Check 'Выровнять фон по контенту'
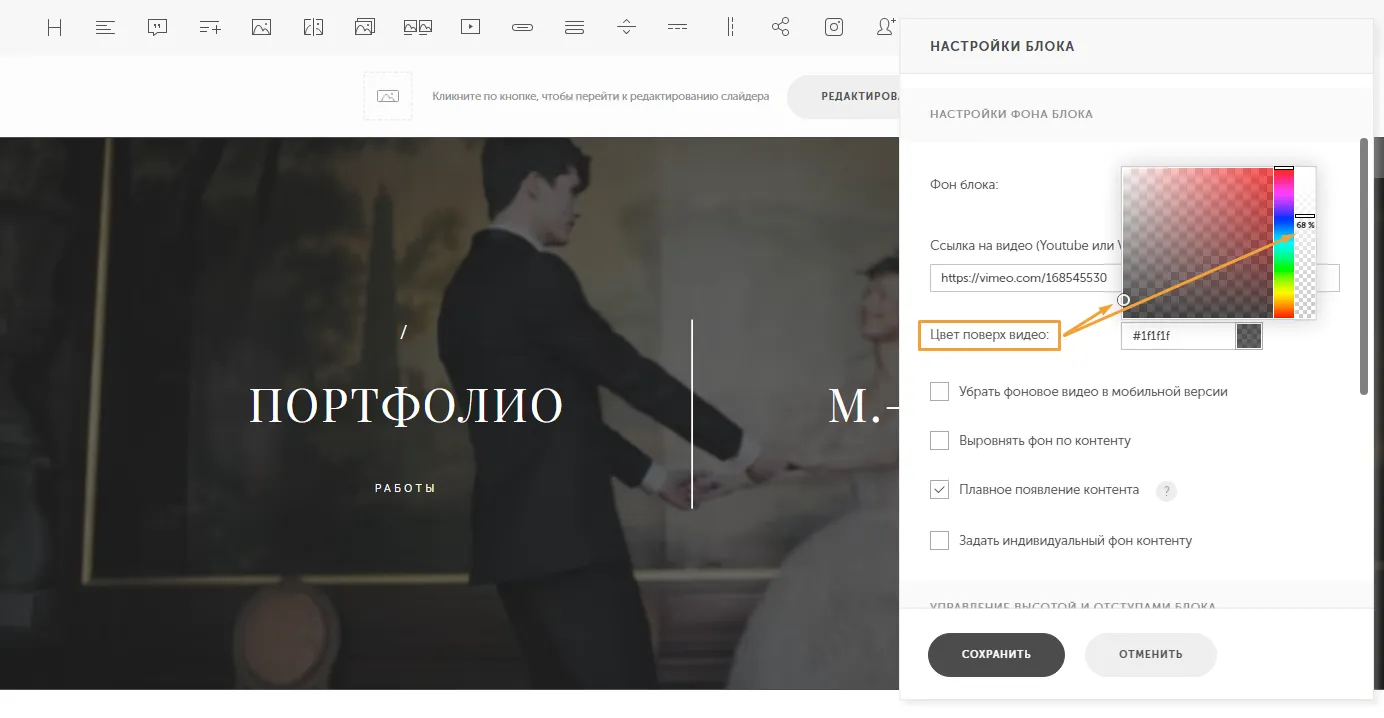 pos(939,440)
